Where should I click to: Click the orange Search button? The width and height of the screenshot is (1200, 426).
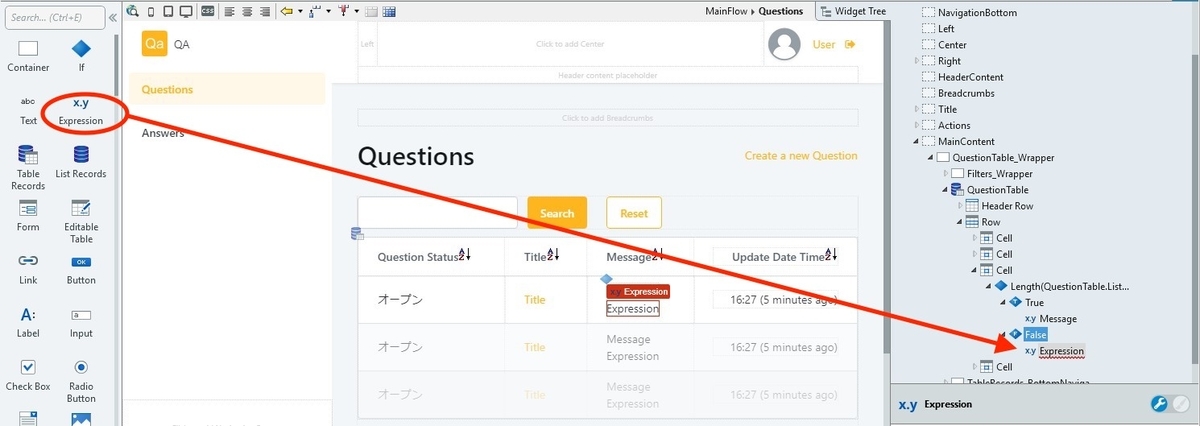click(557, 213)
